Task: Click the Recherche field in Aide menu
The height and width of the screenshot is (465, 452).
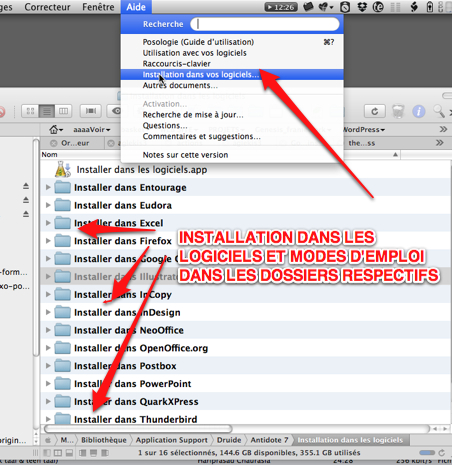Action: click(265, 24)
